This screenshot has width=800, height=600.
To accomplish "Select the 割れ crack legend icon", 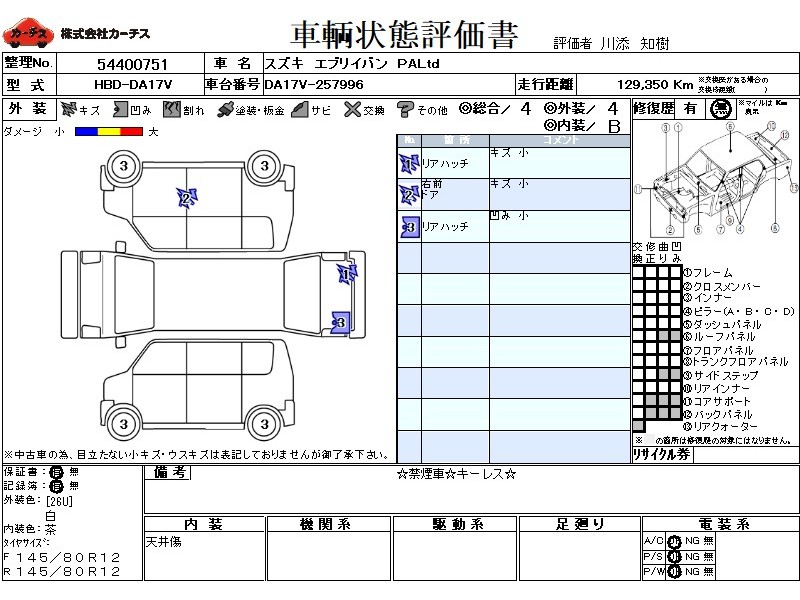I will (172, 109).
